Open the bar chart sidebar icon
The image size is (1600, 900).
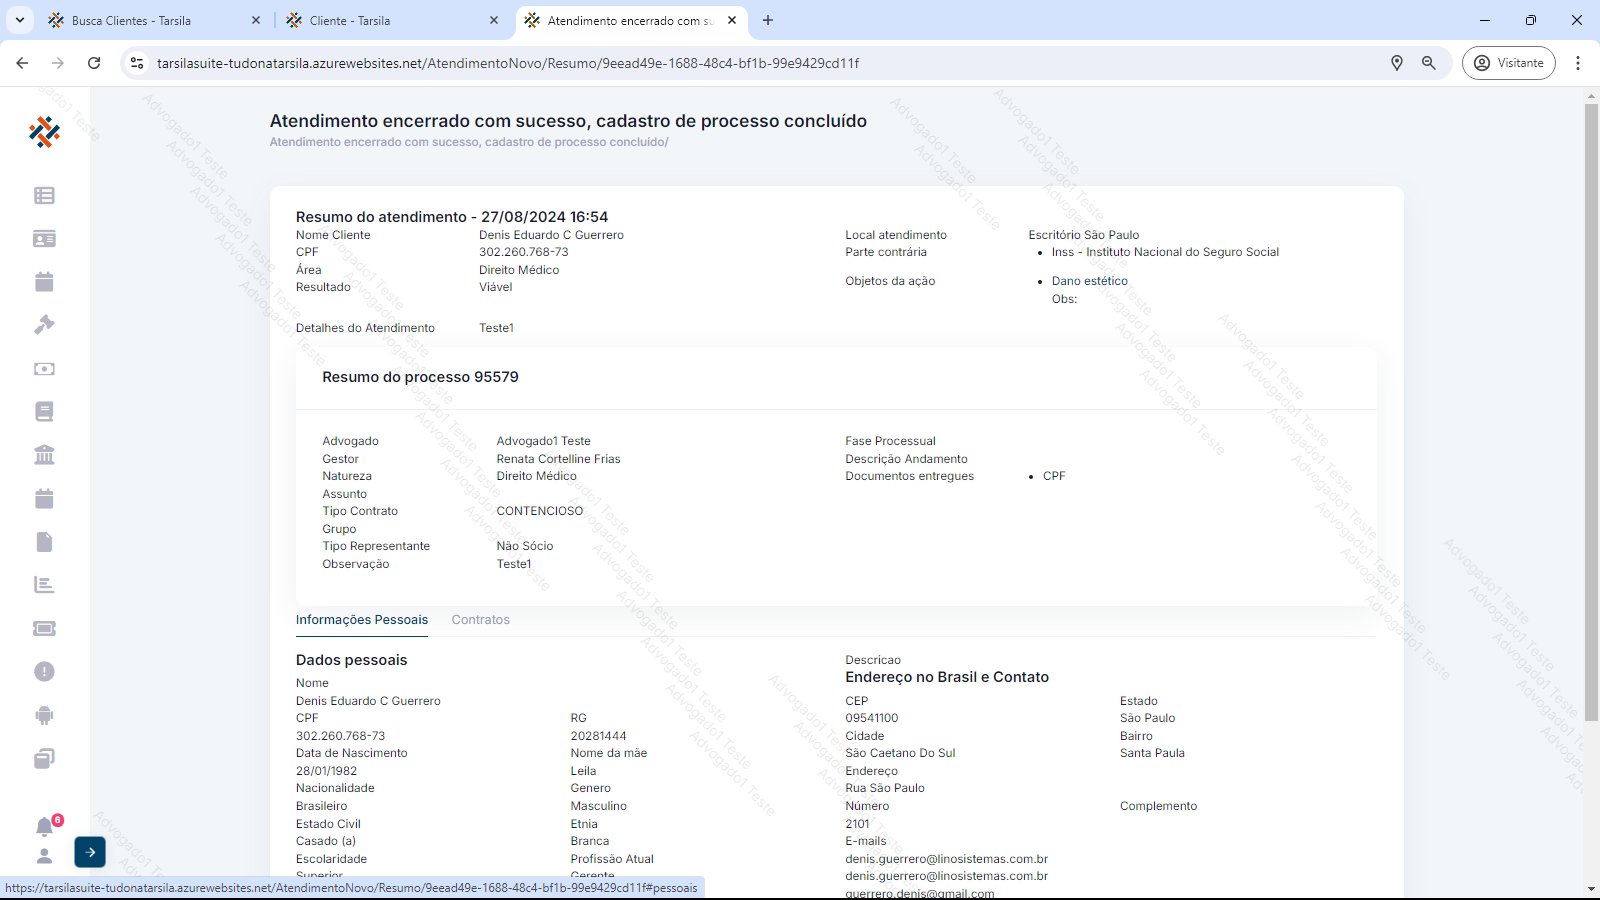[44, 585]
